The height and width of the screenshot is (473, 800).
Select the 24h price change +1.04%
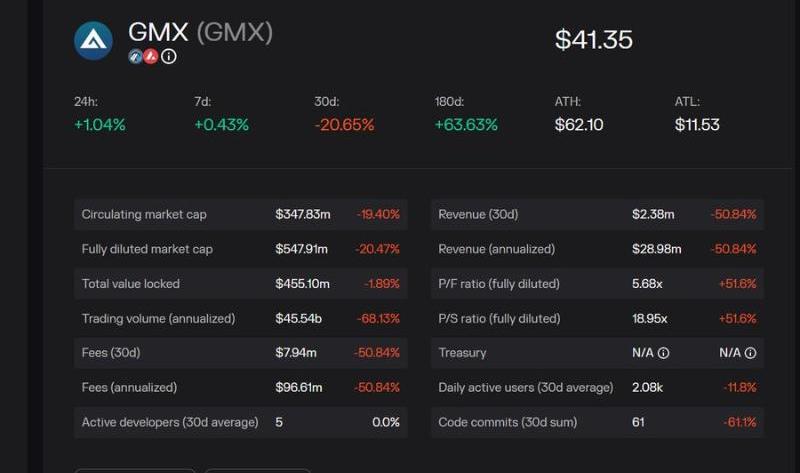click(x=100, y=125)
